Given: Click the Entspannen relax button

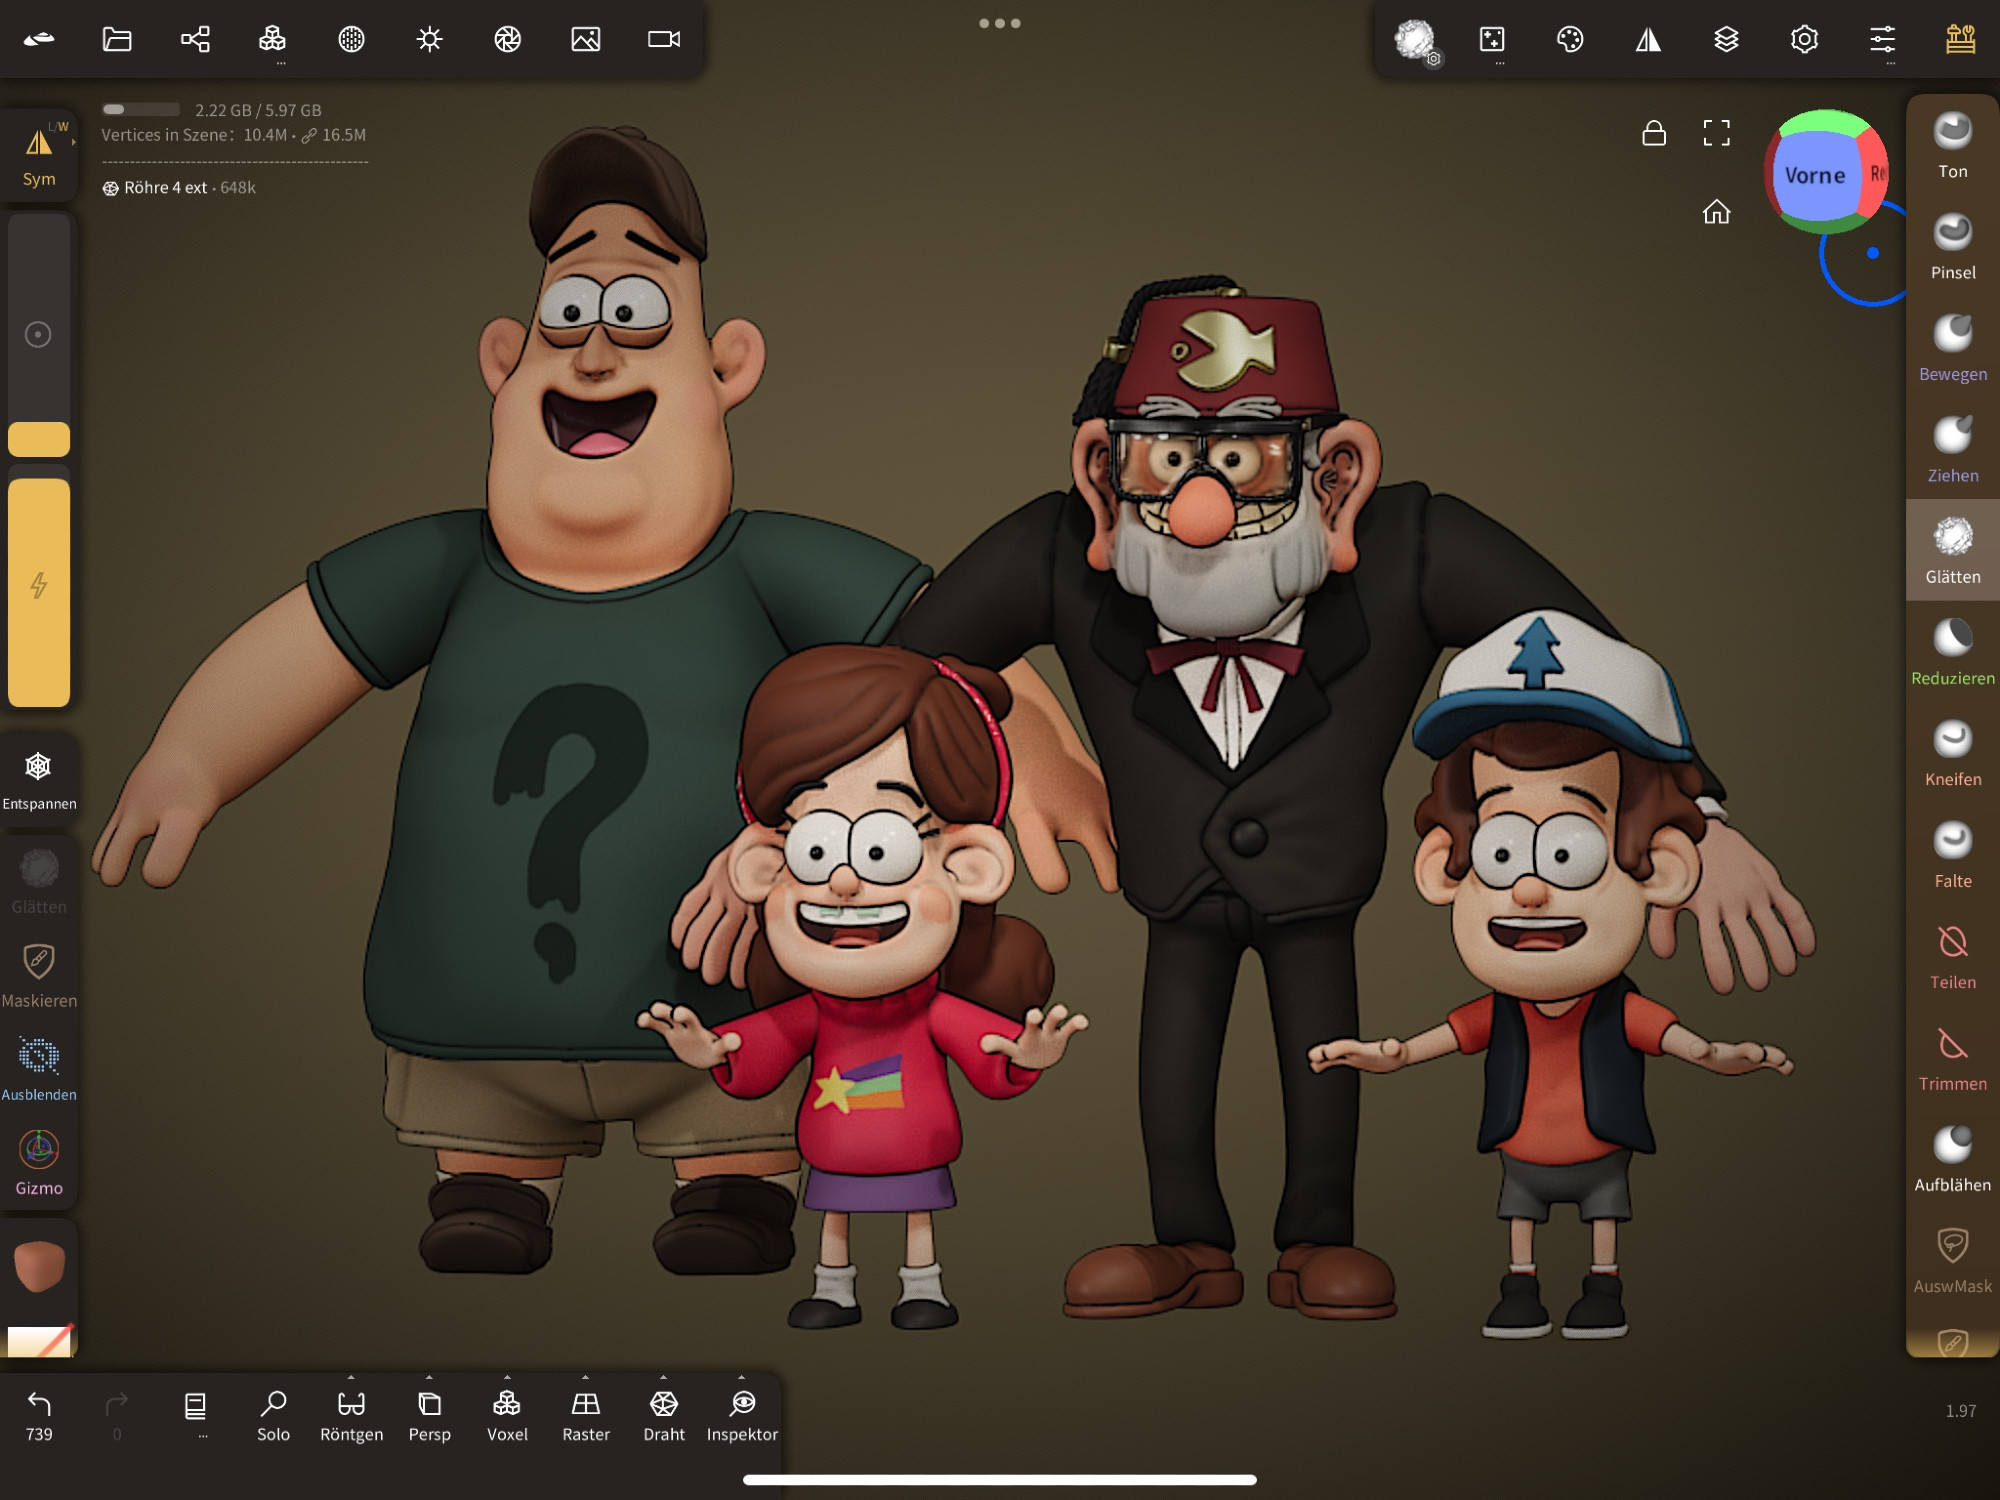Looking at the screenshot, I should pyautogui.click(x=39, y=780).
